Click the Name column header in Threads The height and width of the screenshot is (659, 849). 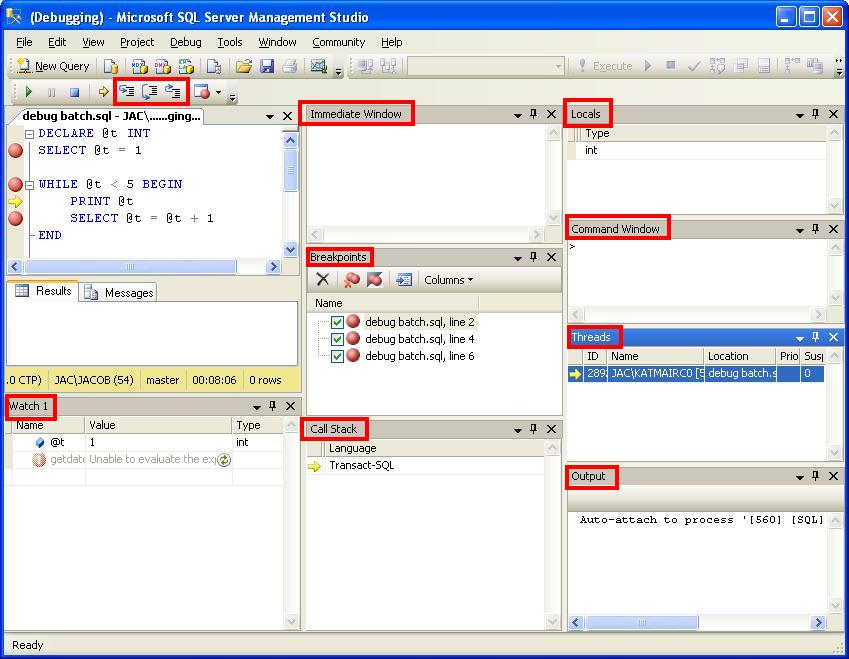[x=655, y=356]
